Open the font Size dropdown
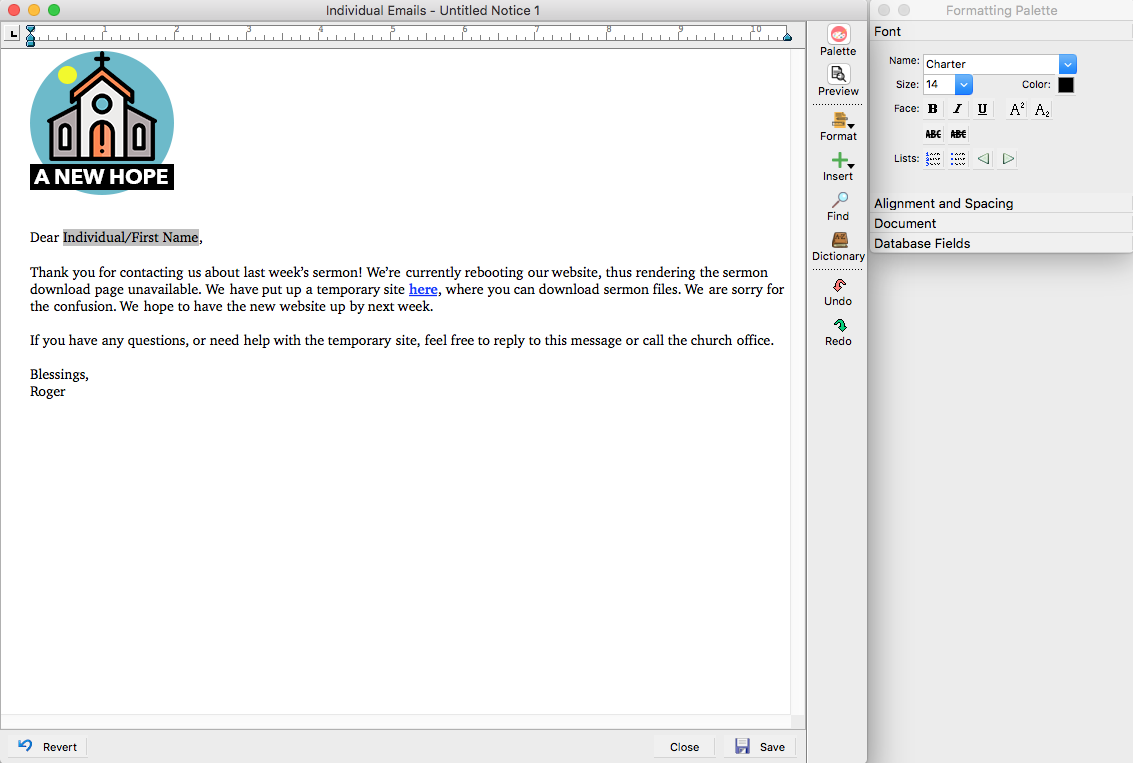Screen dimensions: 1133x763 coord(964,85)
